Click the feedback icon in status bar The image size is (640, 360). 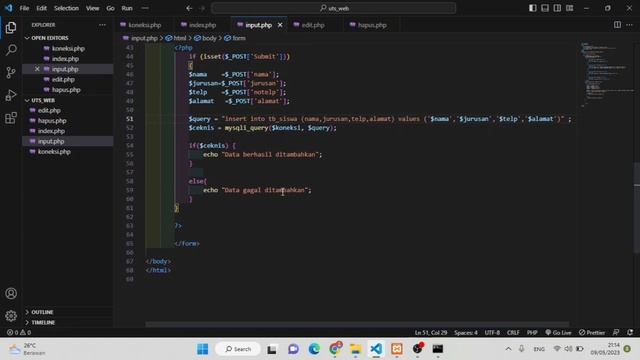(616, 332)
